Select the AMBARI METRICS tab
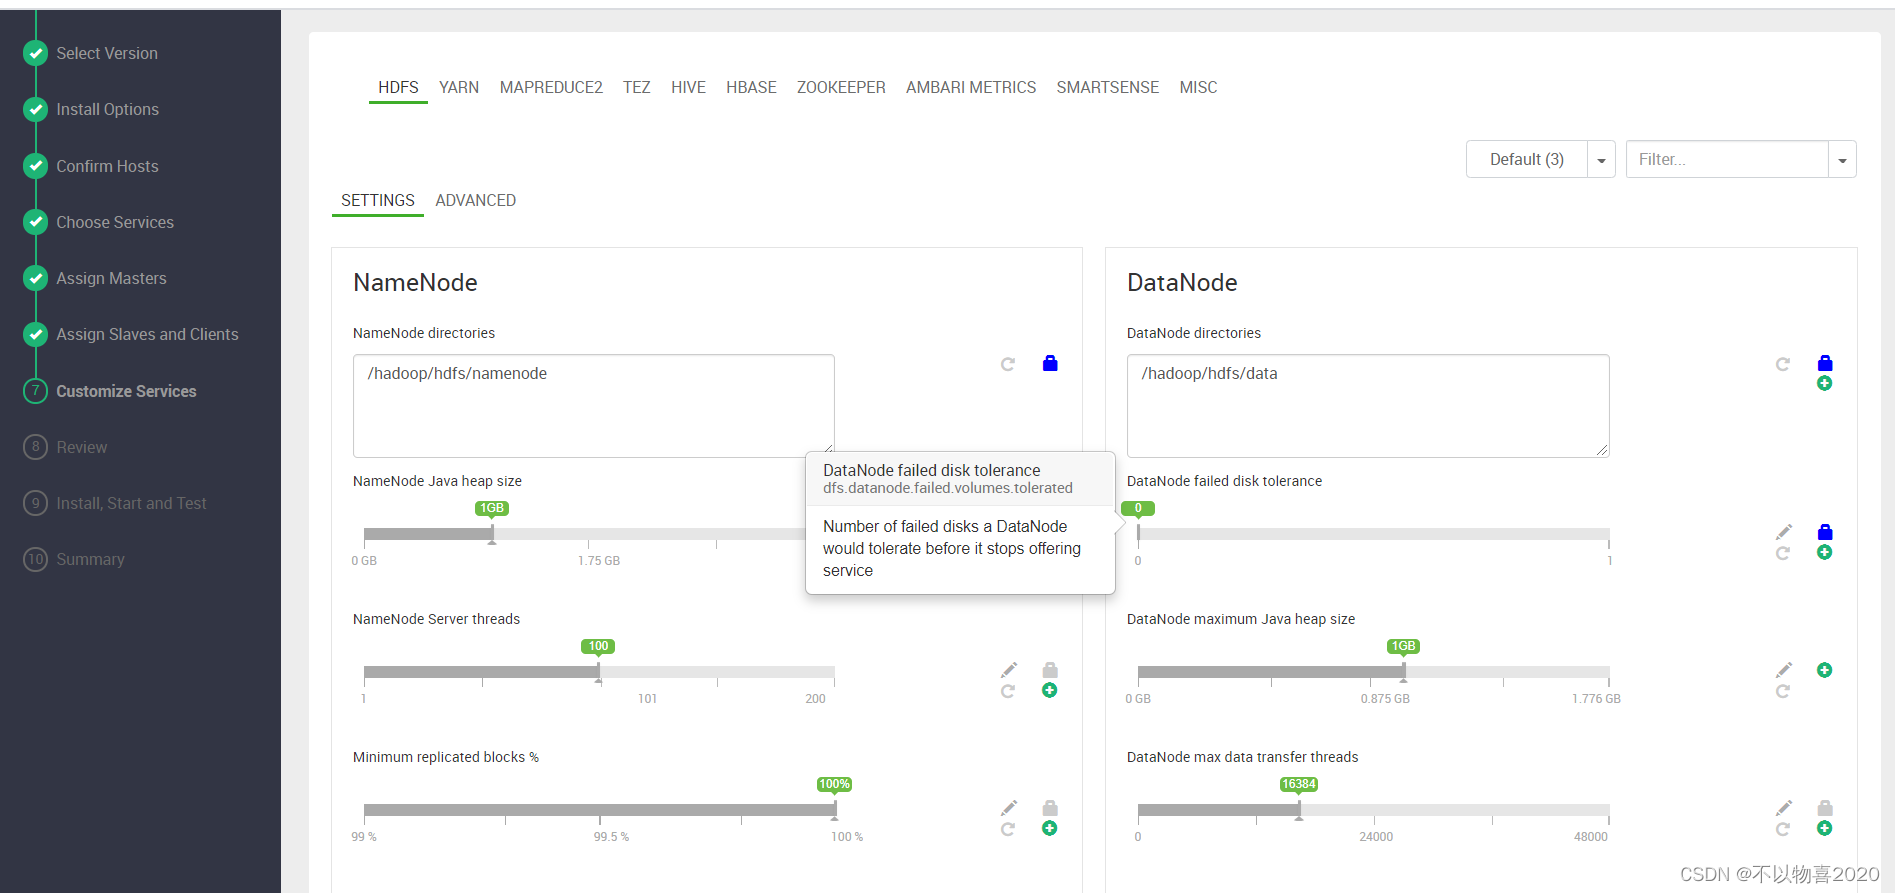Screen dimensions: 1895x893 click(971, 87)
